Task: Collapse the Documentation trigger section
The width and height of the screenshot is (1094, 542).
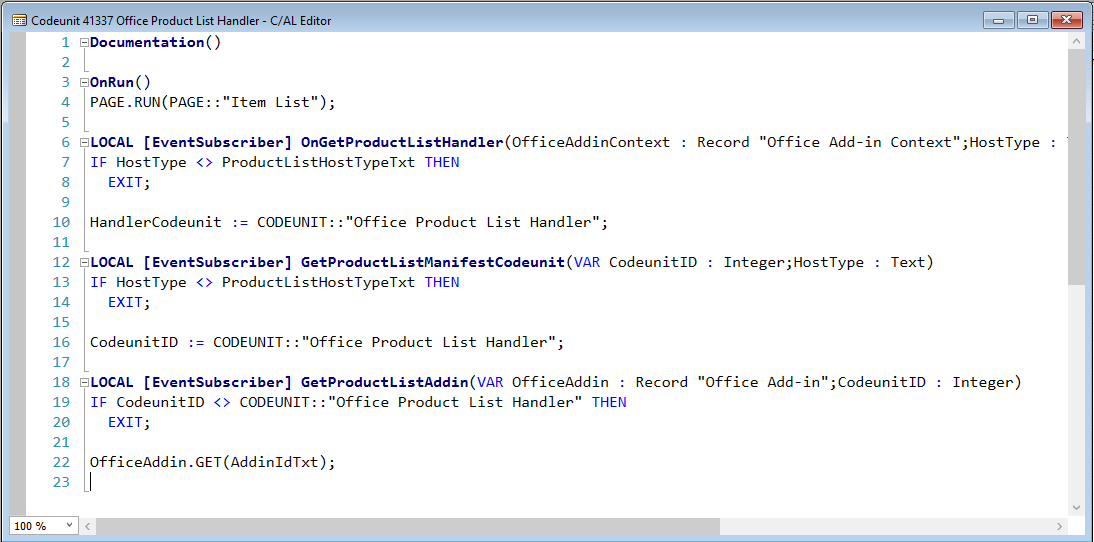Action: pos(84,43)
